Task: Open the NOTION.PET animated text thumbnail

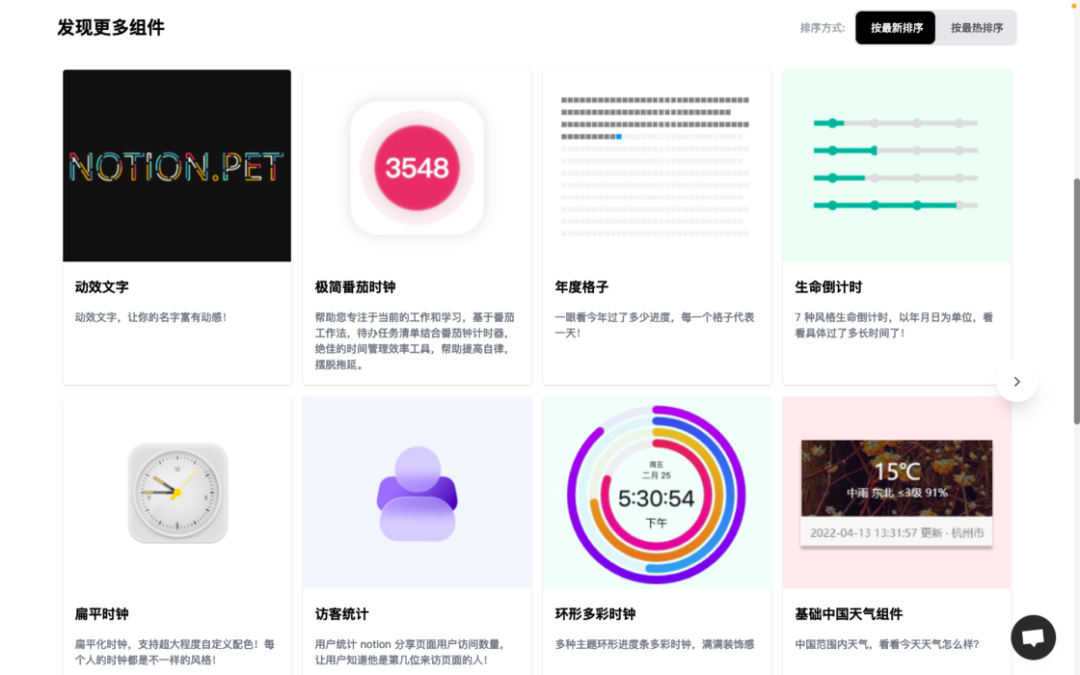Action: click(177, 165)
